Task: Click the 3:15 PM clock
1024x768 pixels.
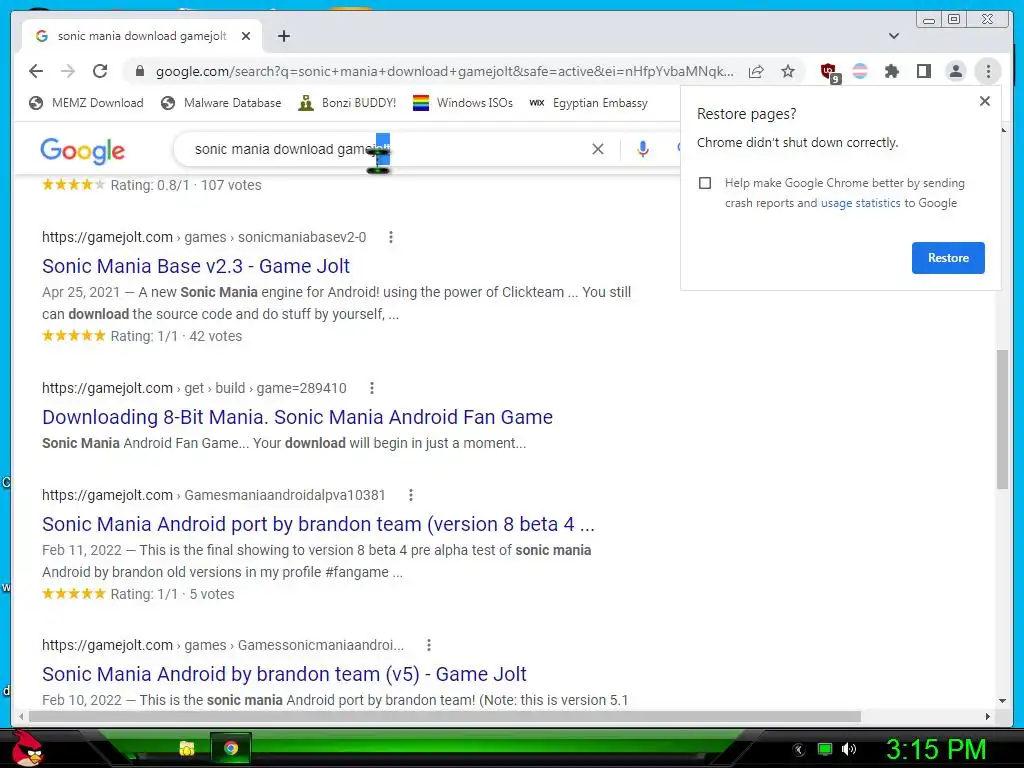Action: 935,750
